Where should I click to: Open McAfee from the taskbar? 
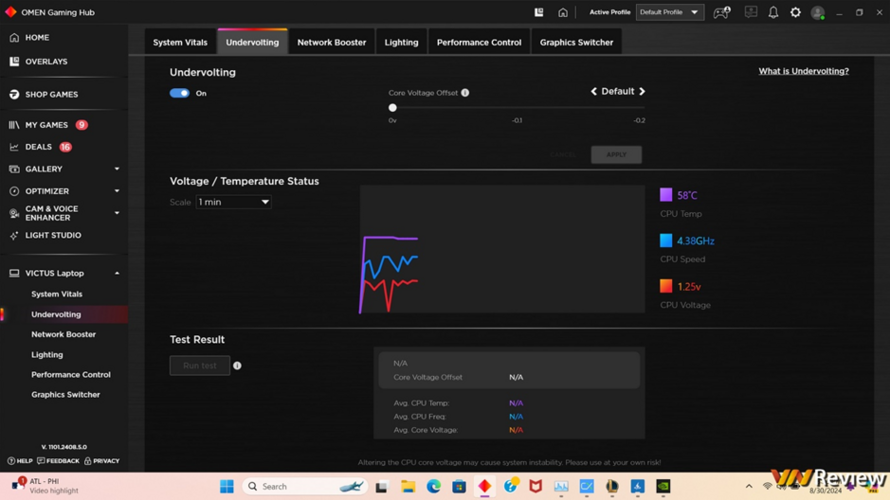(x=535, y=486)
